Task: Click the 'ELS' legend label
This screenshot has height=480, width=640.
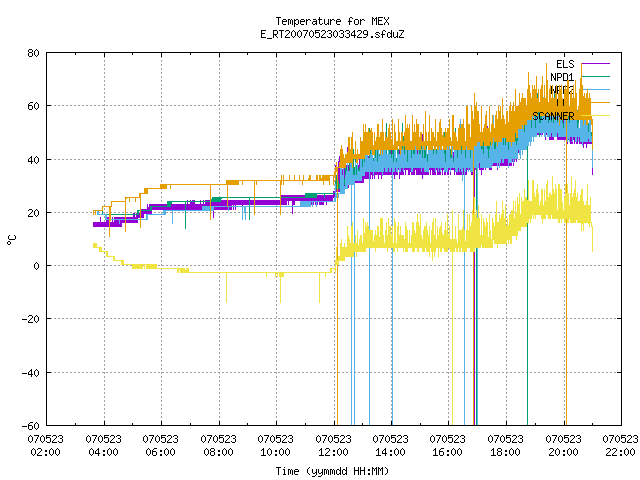Action: click(x=565, y=64)
